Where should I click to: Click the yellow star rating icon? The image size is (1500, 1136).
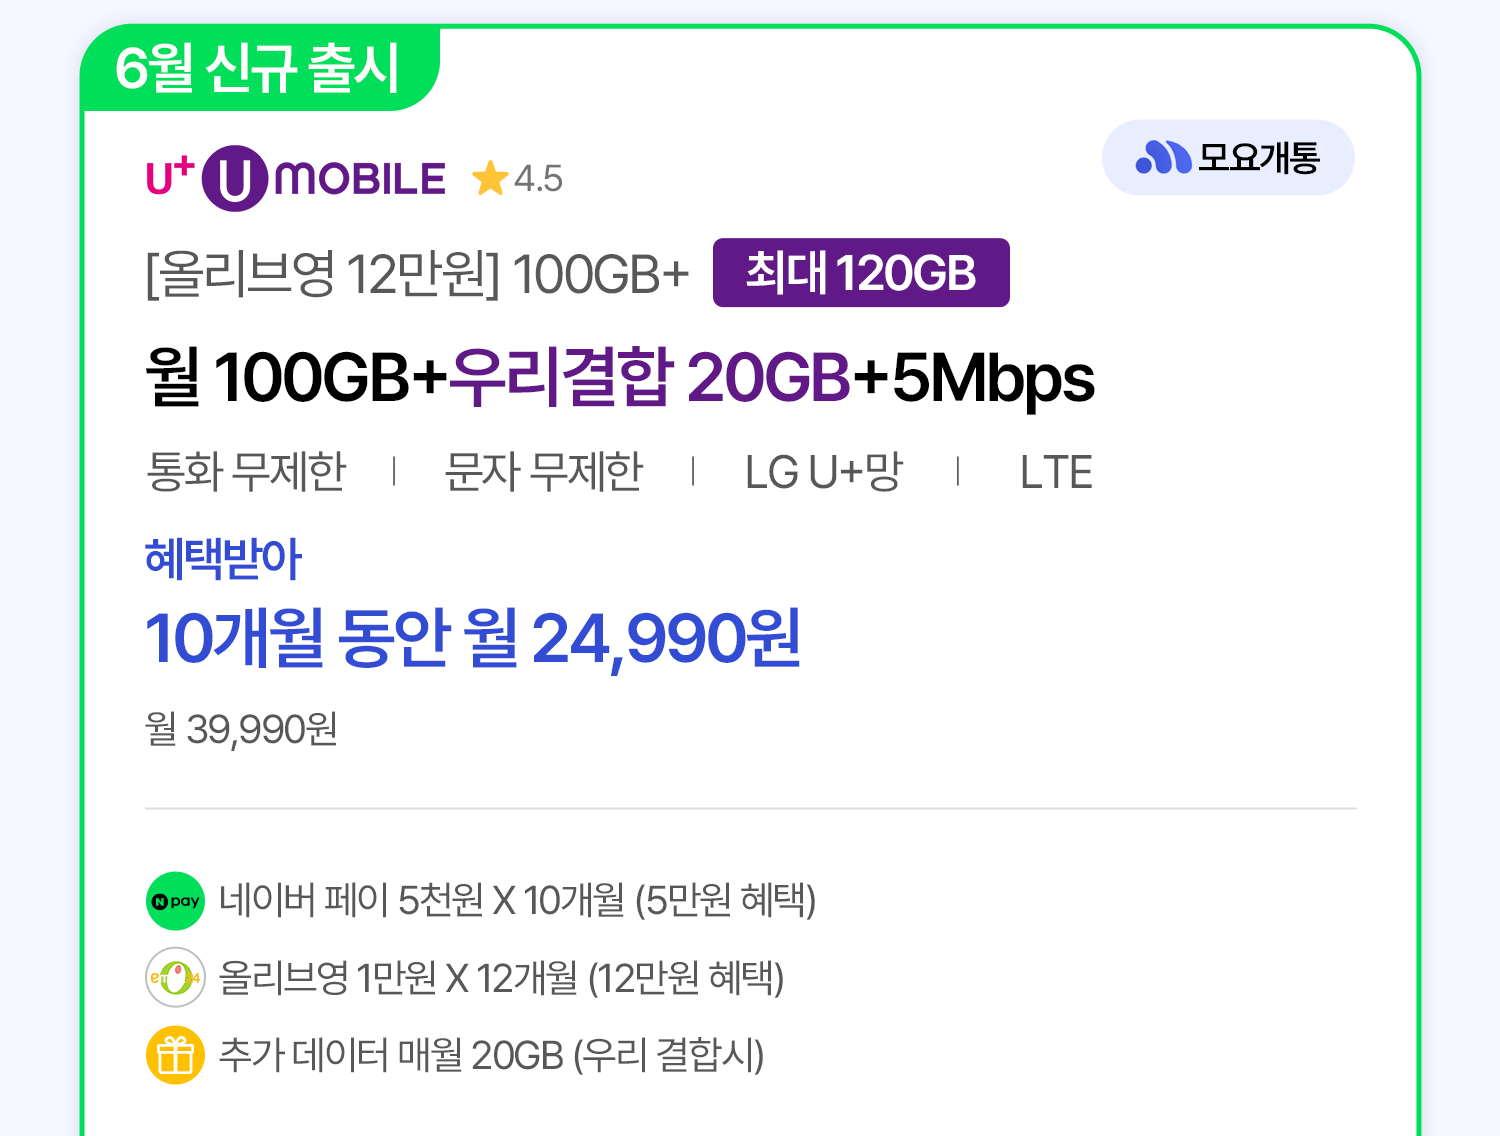pos(490,179)
